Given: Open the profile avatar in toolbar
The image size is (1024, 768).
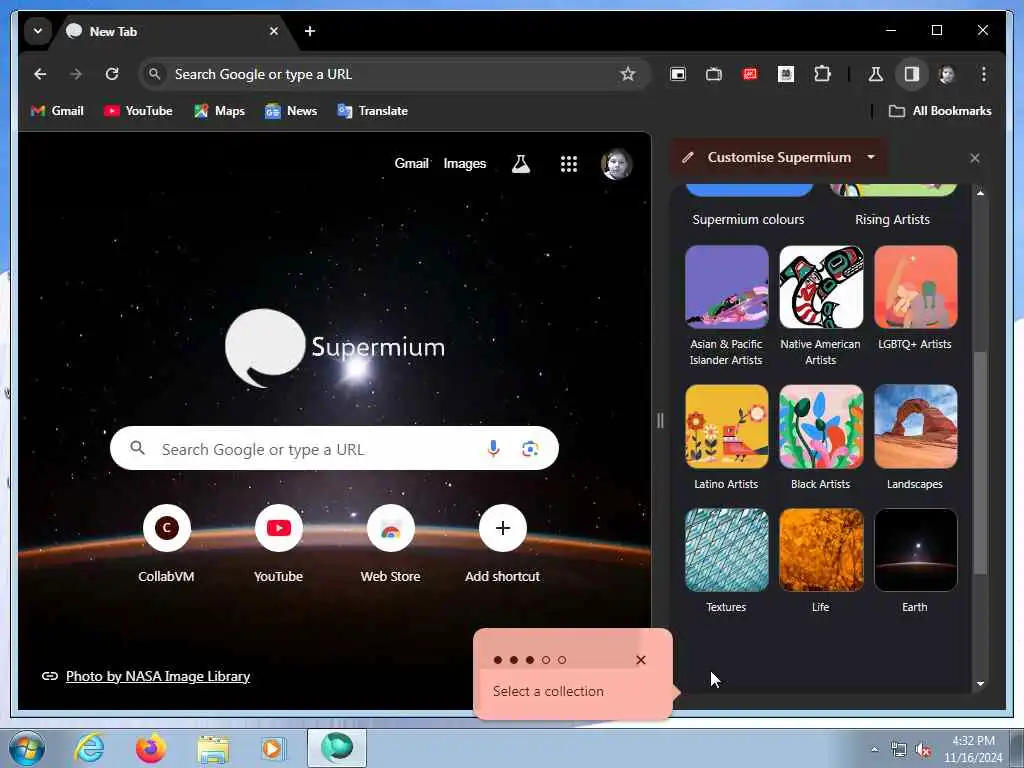Looking at the screenshot, I should coord(947,74).
